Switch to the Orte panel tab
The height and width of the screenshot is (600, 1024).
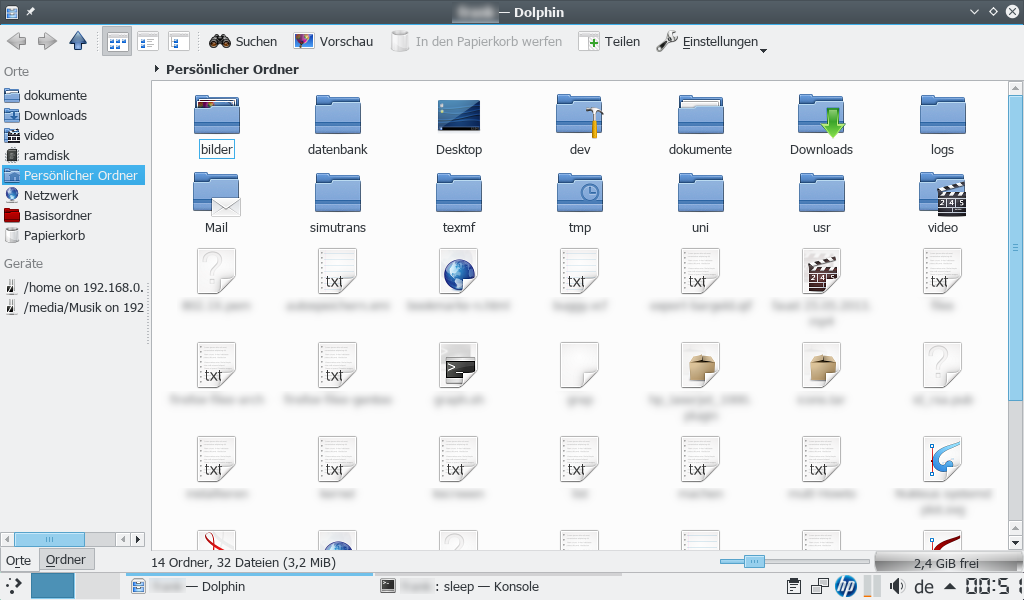pyautogui.click(x=18, y=559)
